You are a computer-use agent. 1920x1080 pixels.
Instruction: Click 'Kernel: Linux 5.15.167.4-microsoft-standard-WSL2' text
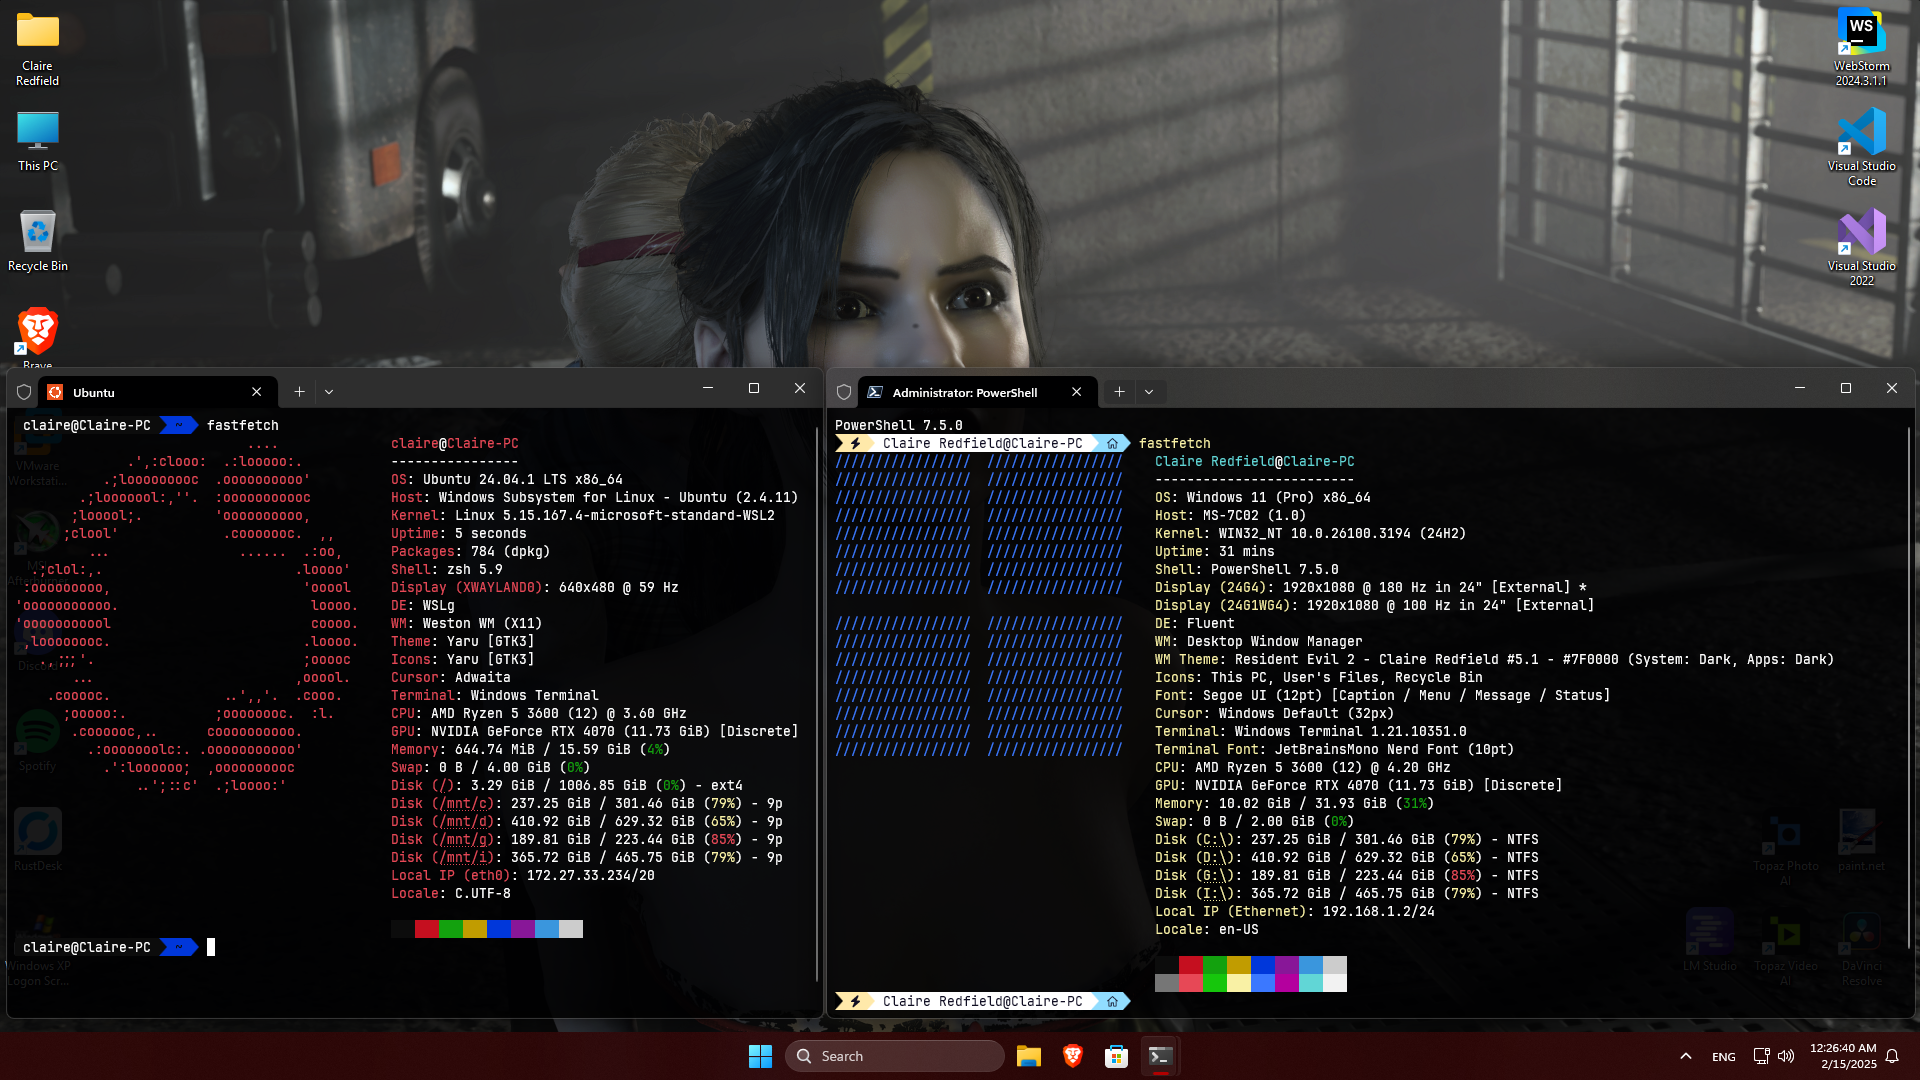(x=582, y=515)
